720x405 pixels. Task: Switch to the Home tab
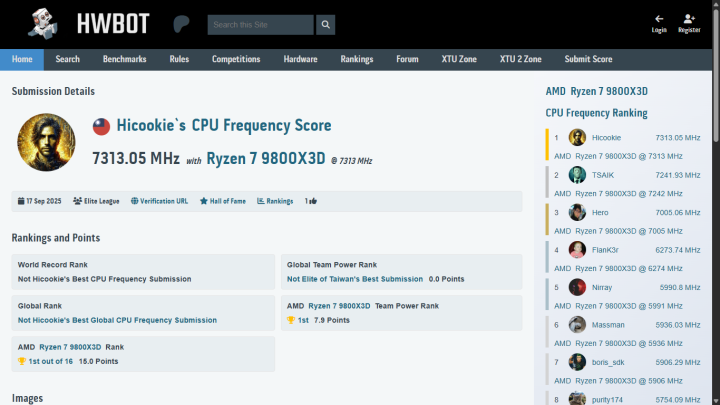tap(22, 59)
